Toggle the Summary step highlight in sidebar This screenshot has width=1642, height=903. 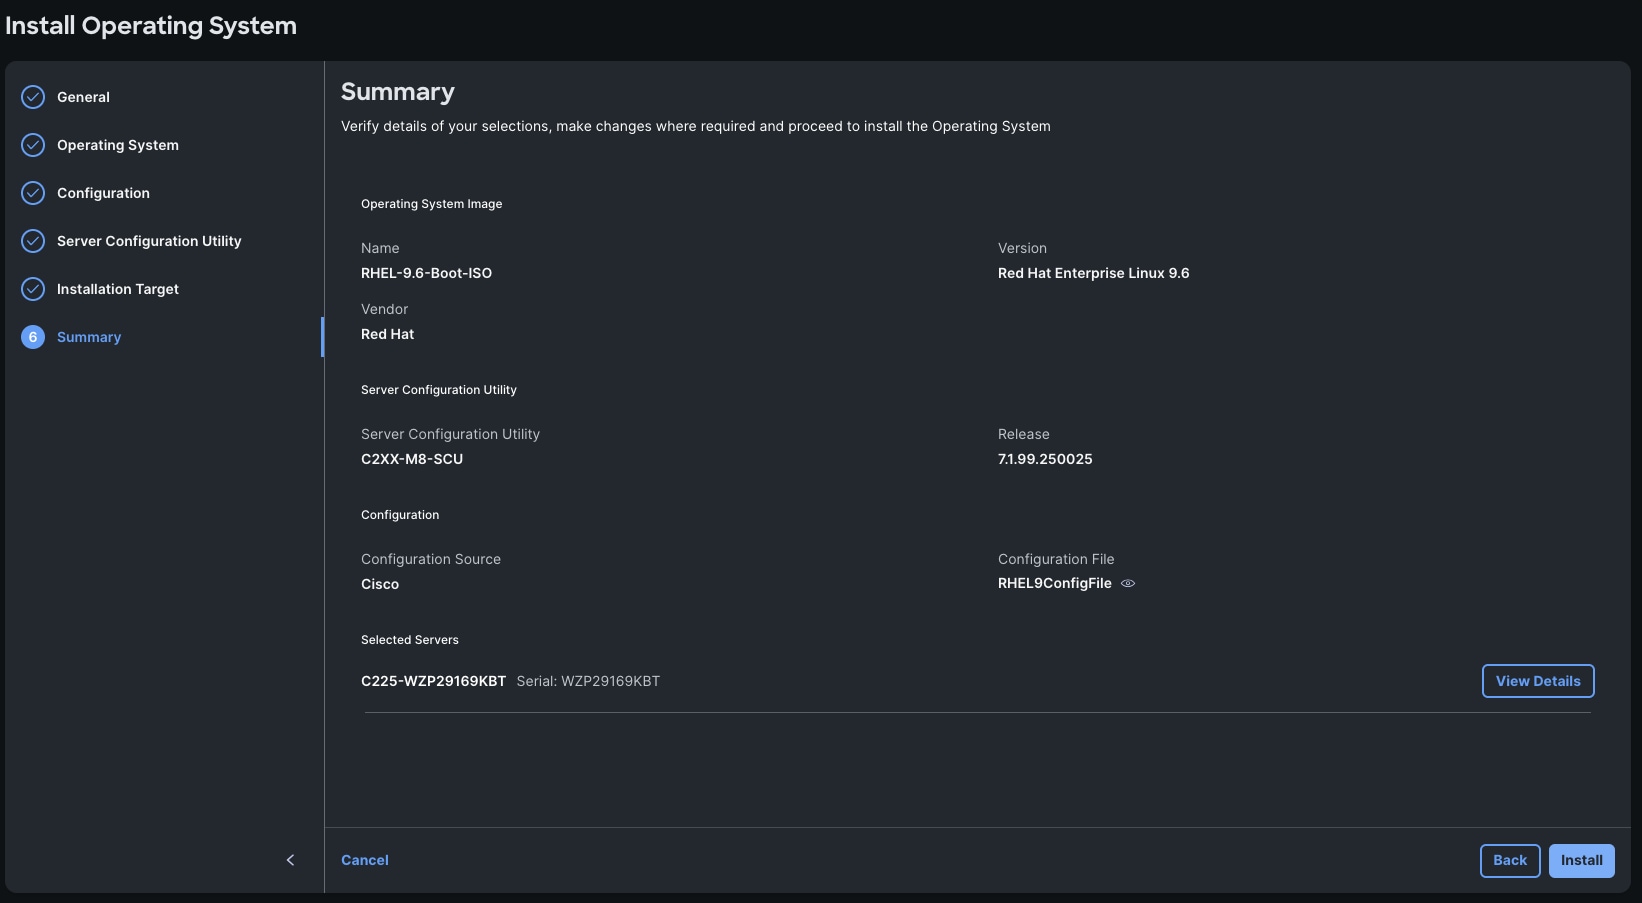click(89, 336)
